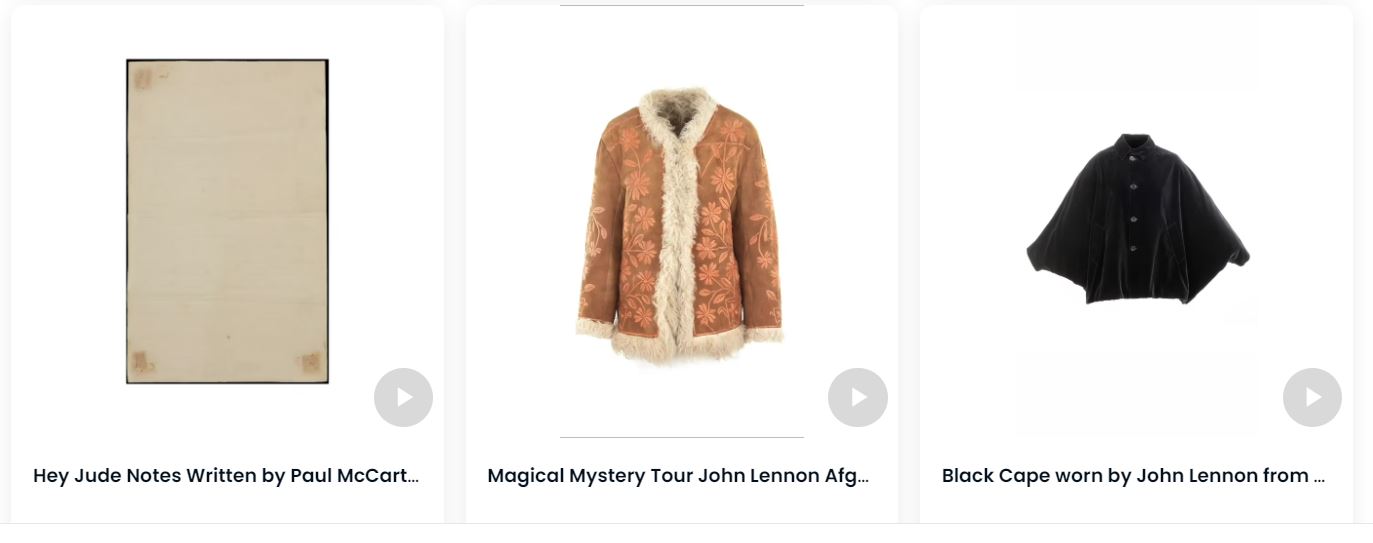The height and width of the screenshot is (543, 1373).
Task: Open the Hey Jude handwritten notes image
Action: tap(227, 221)
